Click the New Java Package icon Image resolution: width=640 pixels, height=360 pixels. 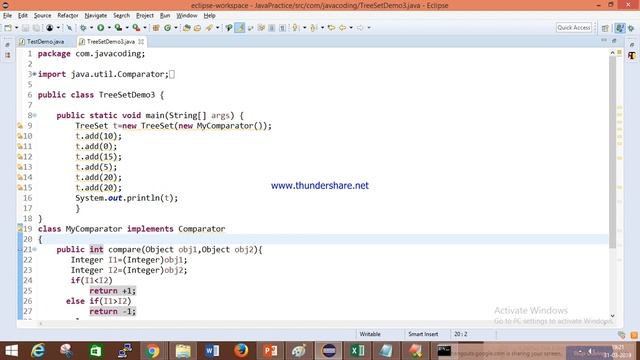point(156,28)
